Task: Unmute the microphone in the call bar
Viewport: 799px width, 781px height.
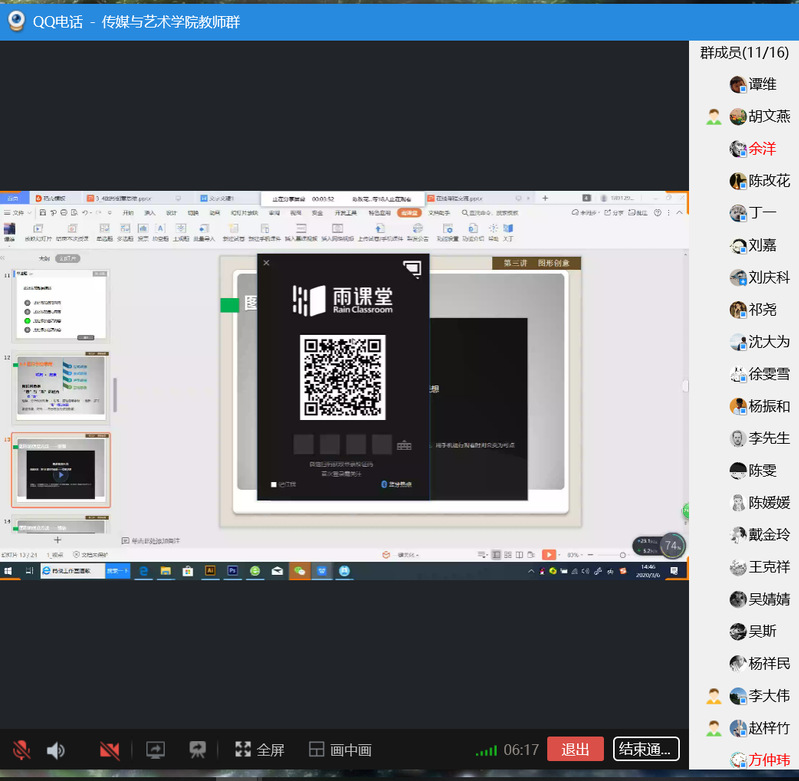Action: (21, 749)
